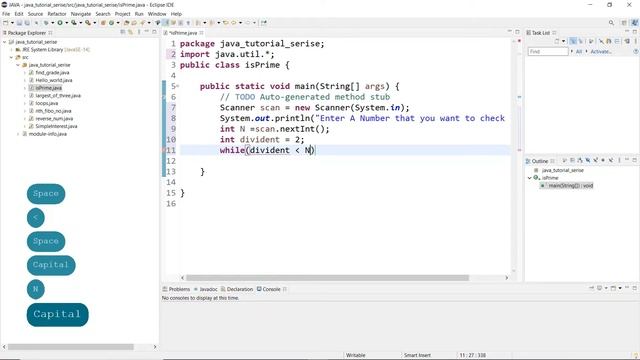The width and height of the screenshot is (640, 360).
Task: Click Open Console icon in console toolbar
Action: click(x=613, y=288)
